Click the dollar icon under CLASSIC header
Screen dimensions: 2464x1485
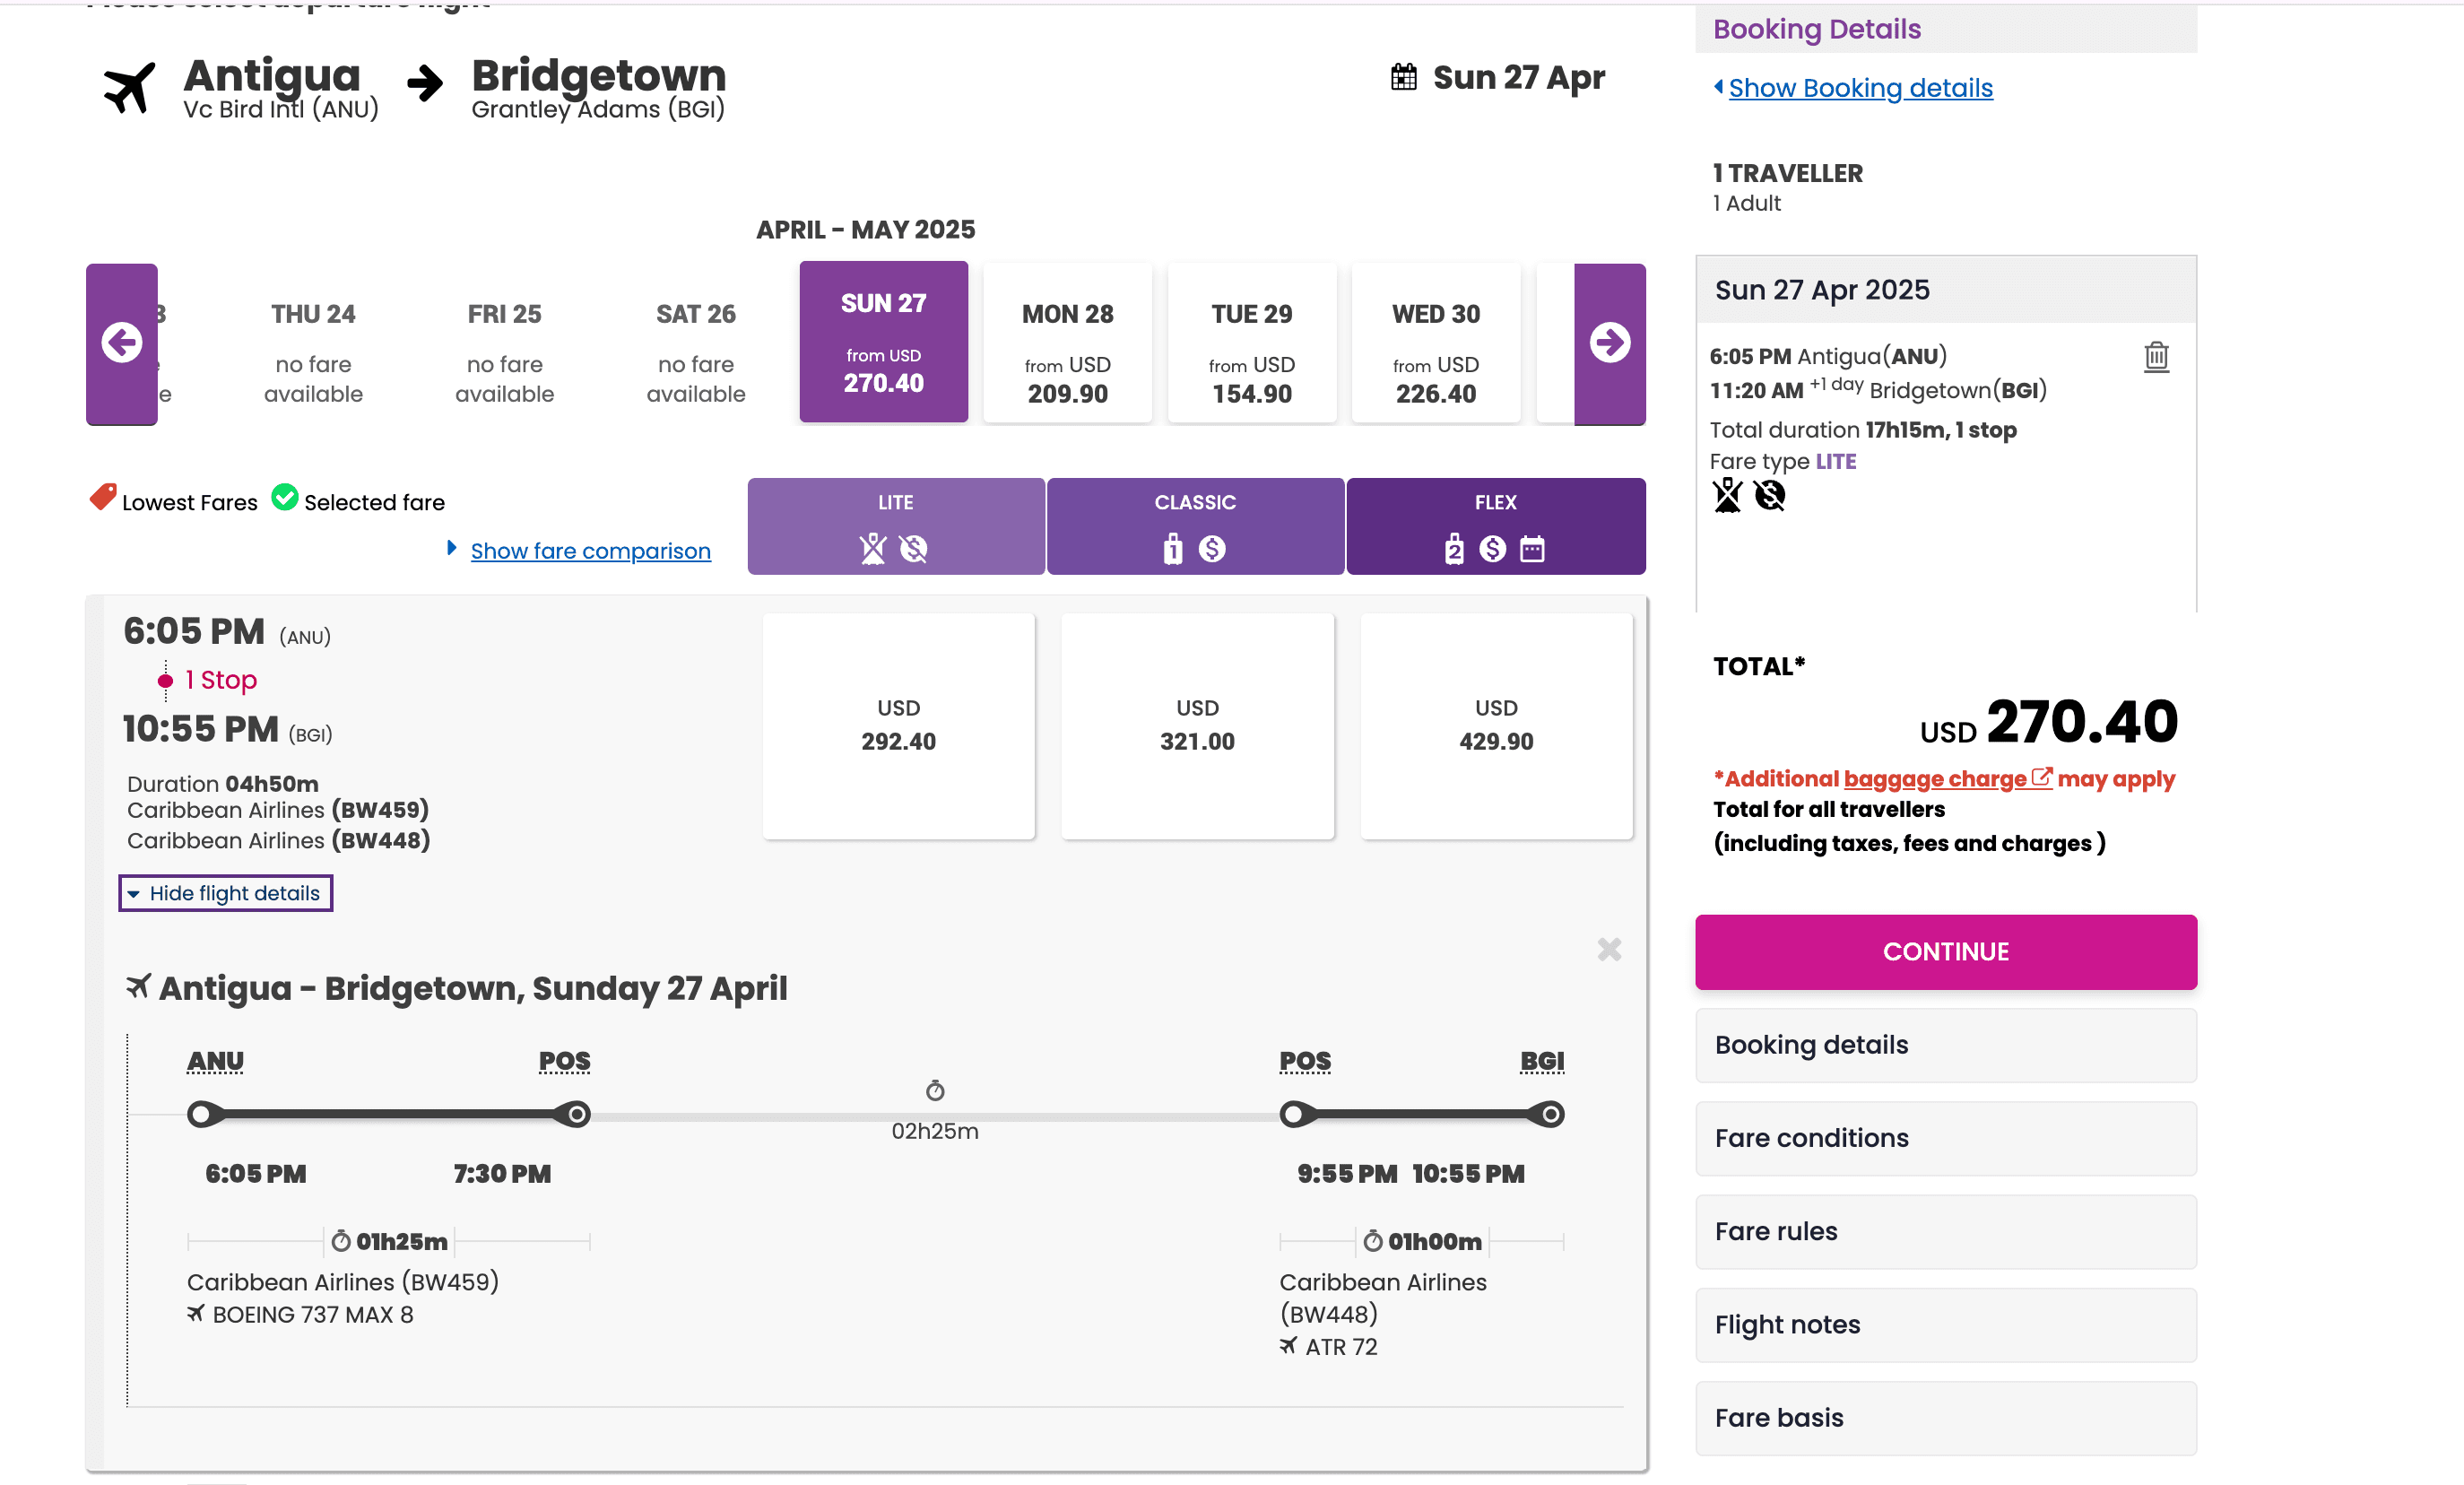coord(1212,549)
